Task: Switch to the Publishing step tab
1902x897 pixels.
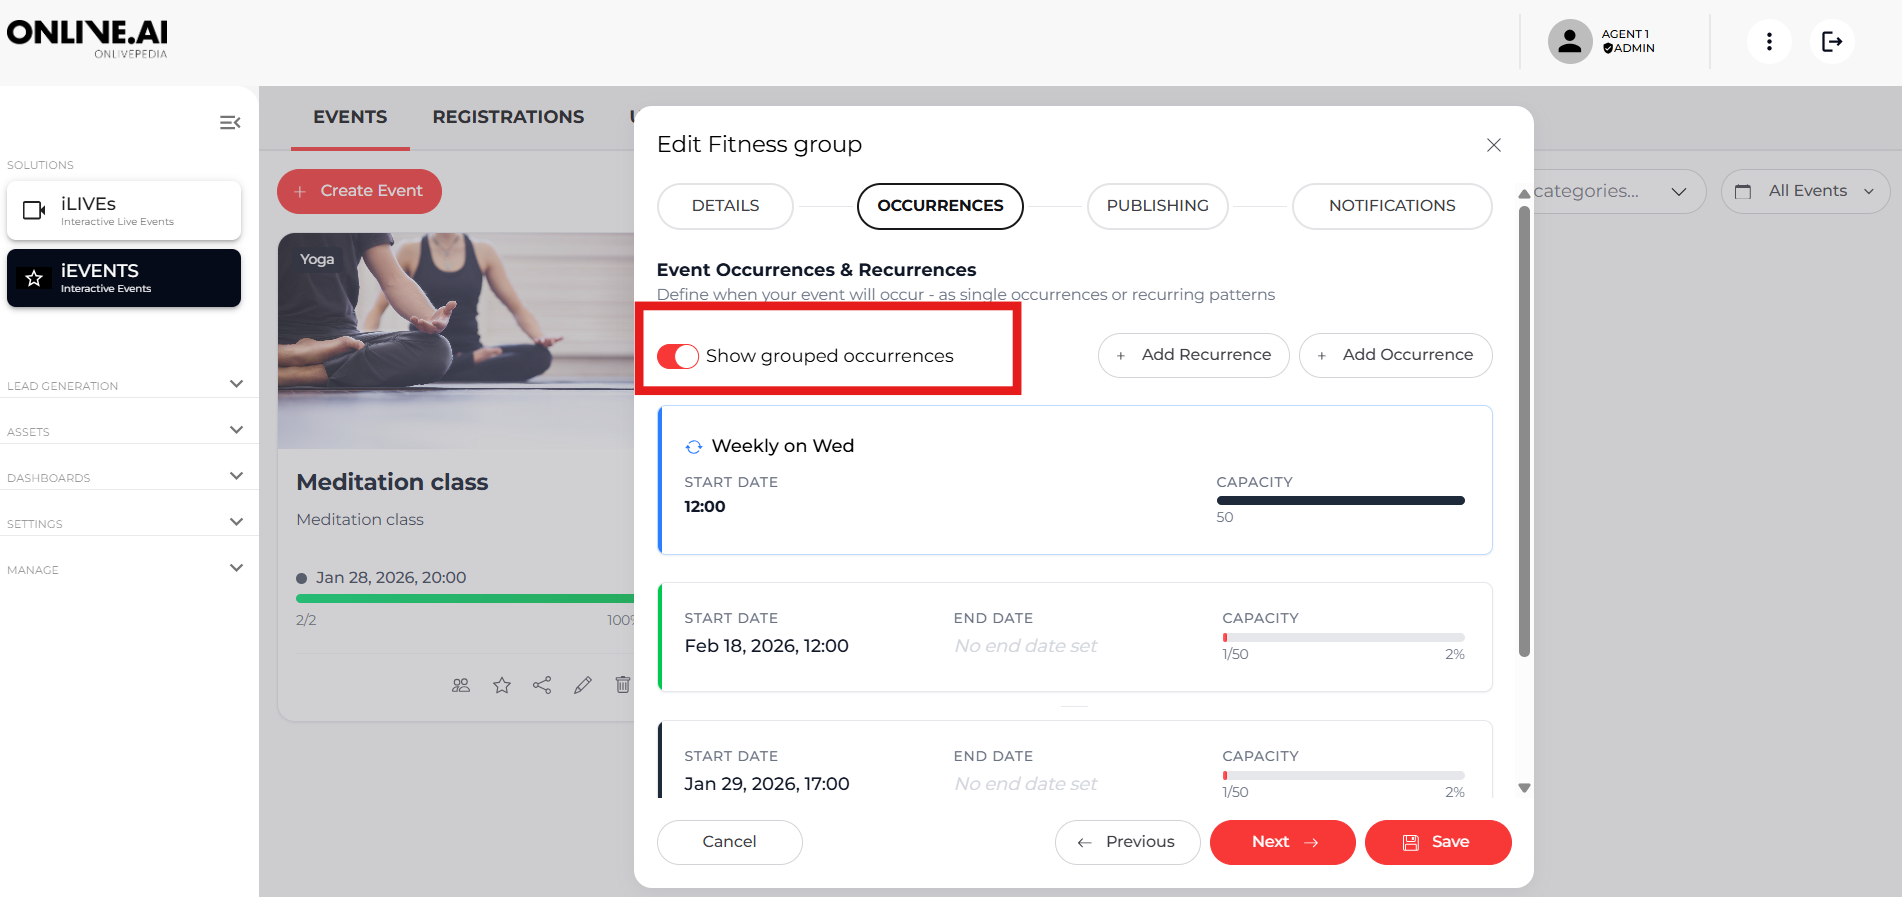Action: pos(1157,206)
